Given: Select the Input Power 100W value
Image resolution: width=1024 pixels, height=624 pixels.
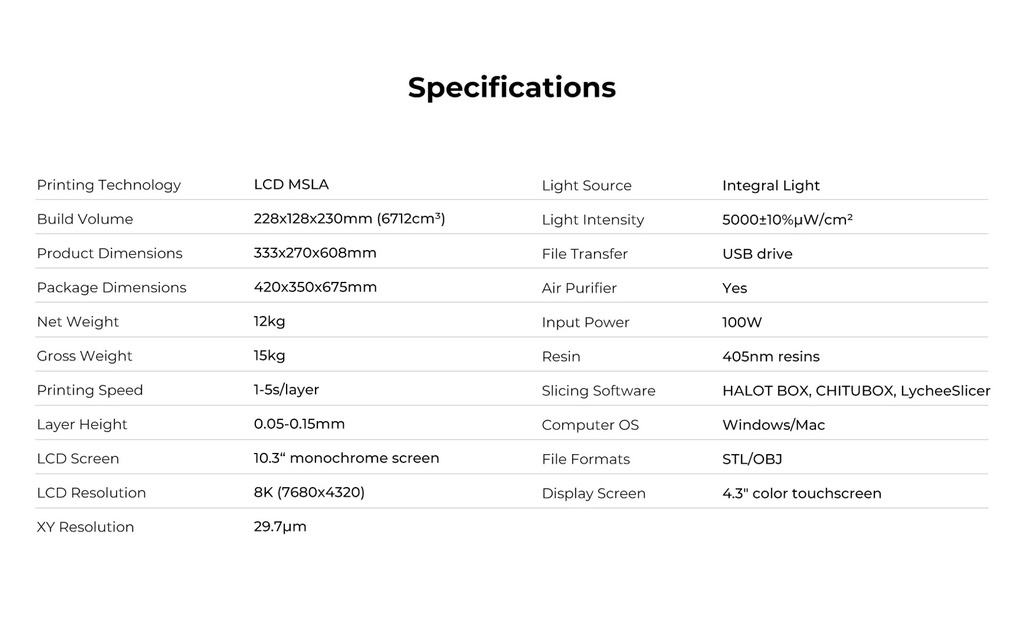Looking at the screenshot, I should [x=742, y=322].
